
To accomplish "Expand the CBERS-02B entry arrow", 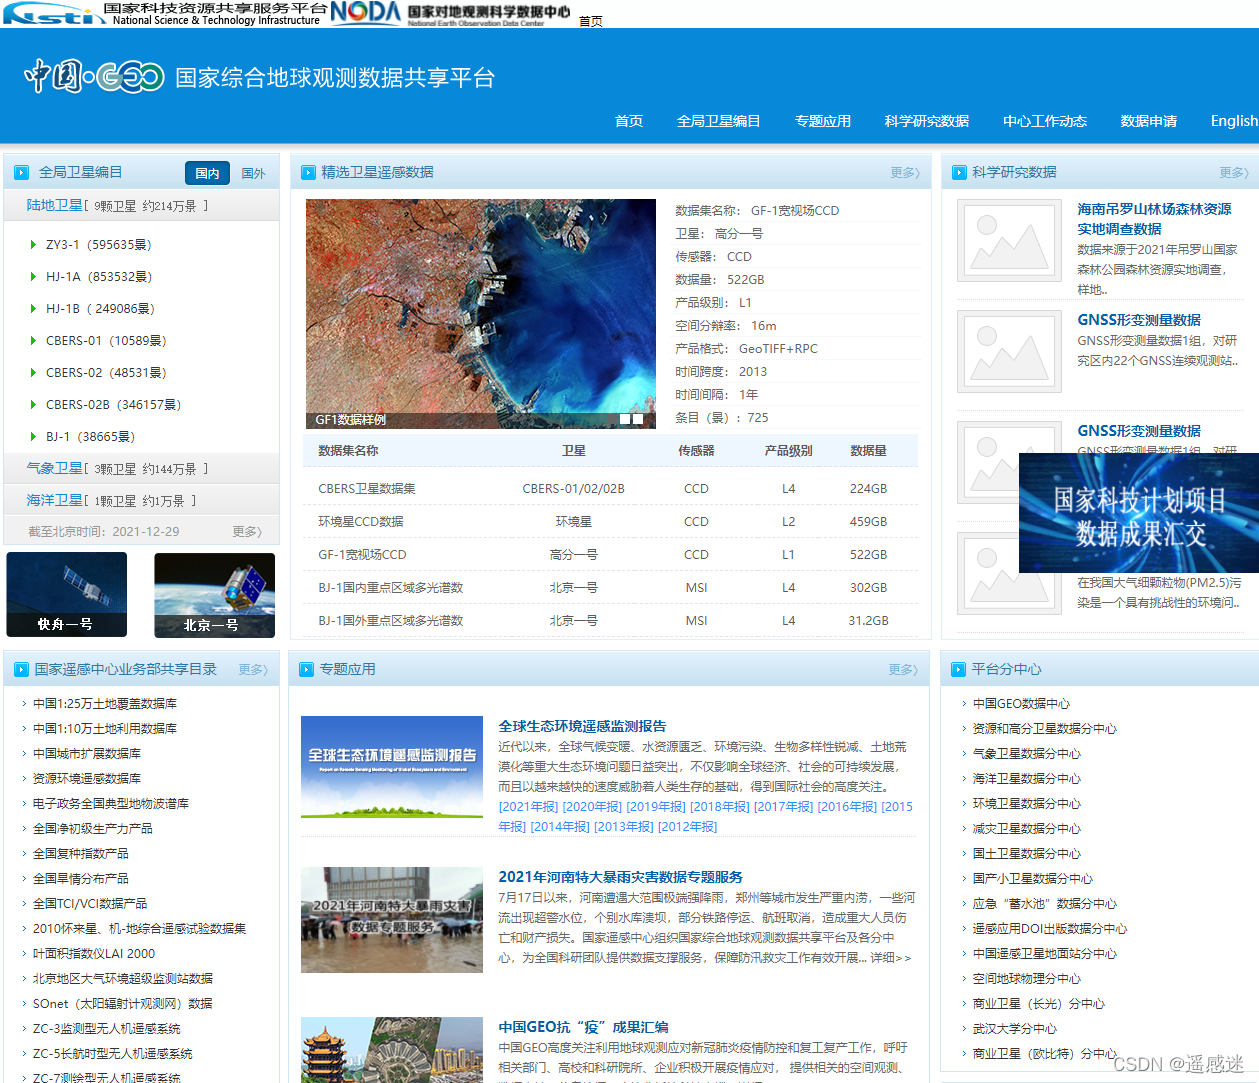I will 33,405.
